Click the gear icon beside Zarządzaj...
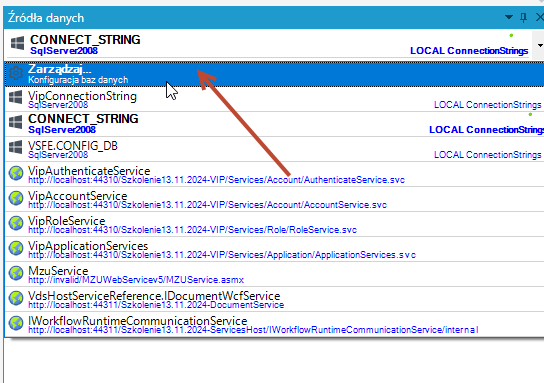Screen dimensions: 544x383 [16, 73]
